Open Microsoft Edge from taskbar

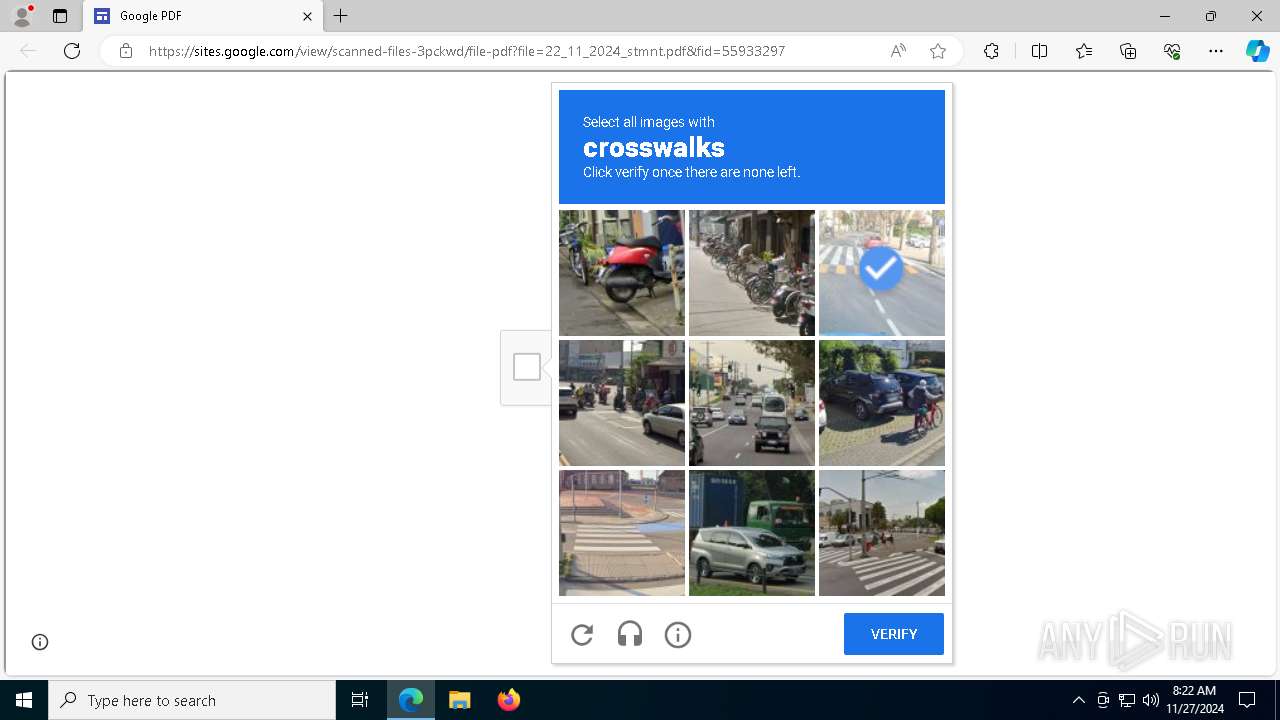pos(411,700)
